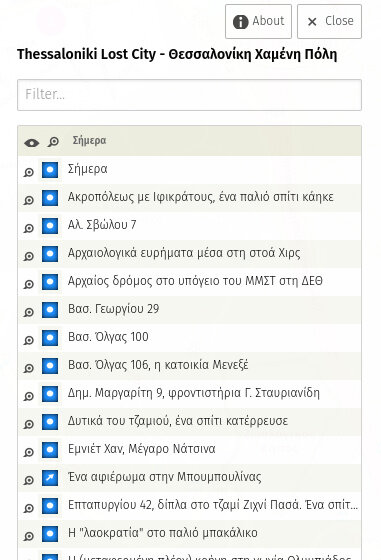This screenshot has width=381, height=560.
Task: Click zoom-to-layer magnifier in Σήμερα header
Action: (53, 142)
